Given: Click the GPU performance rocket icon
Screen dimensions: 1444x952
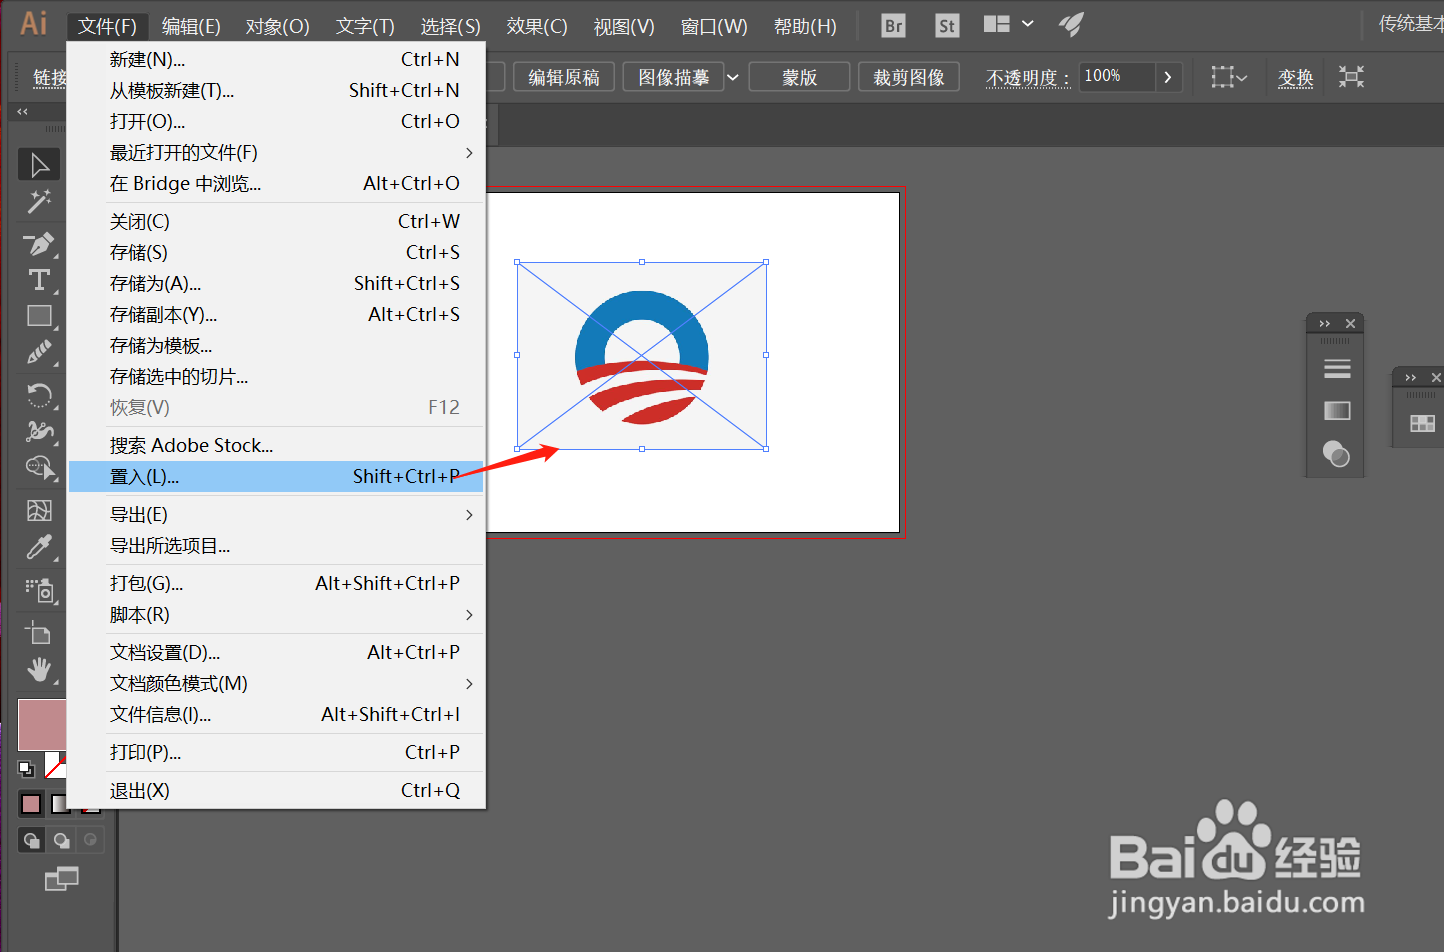Looking at the screenshot, I should 1071,25.
